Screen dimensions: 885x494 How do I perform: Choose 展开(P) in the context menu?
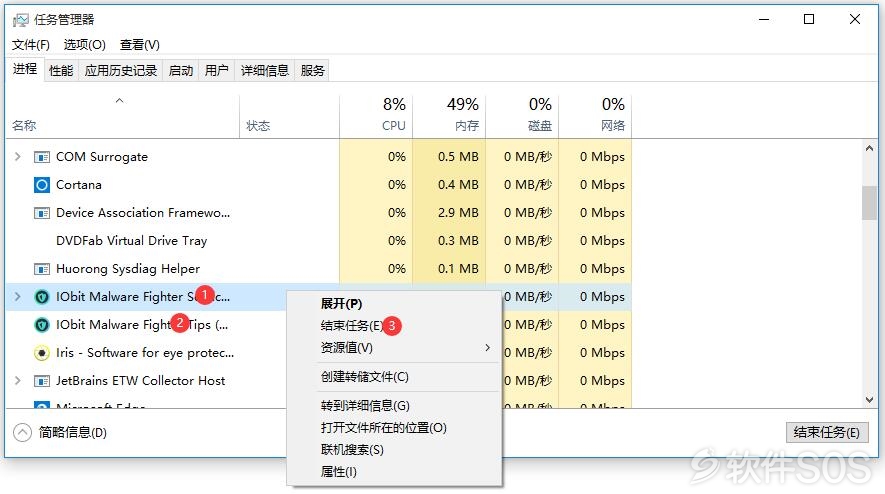tap(394, 304)
